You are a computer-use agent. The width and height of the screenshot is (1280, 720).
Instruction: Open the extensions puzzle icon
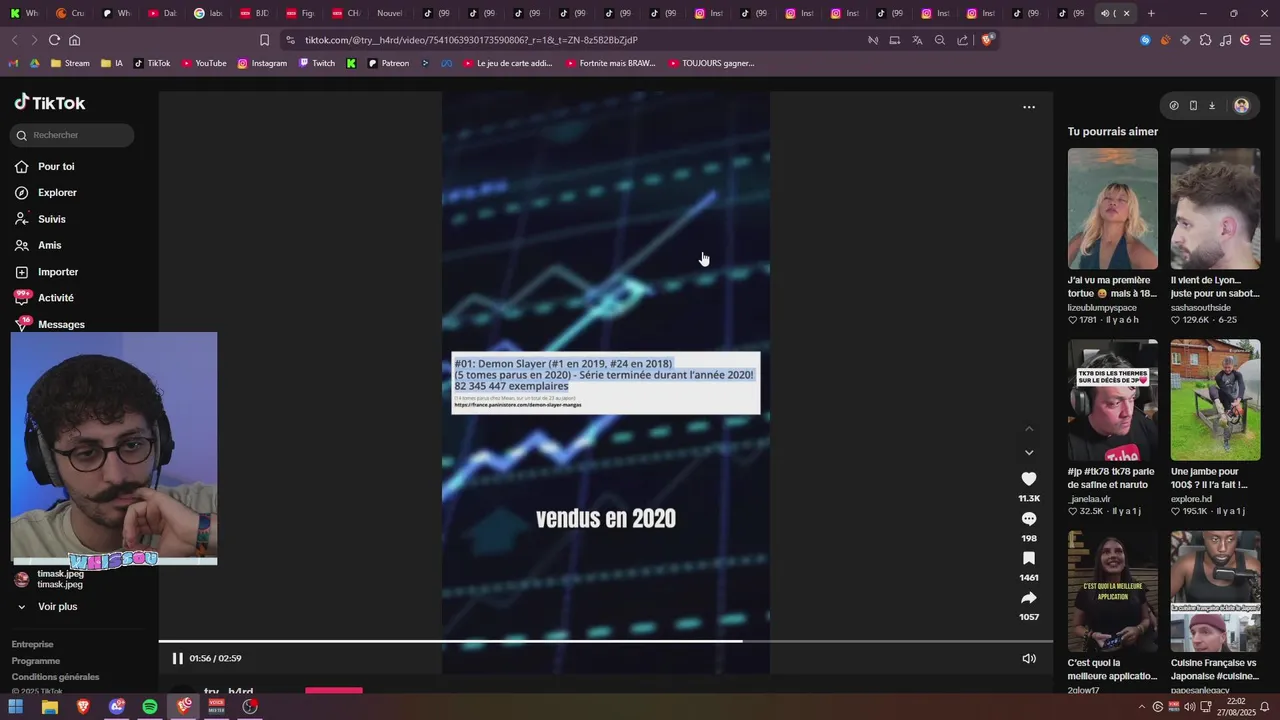(1205, 40)
